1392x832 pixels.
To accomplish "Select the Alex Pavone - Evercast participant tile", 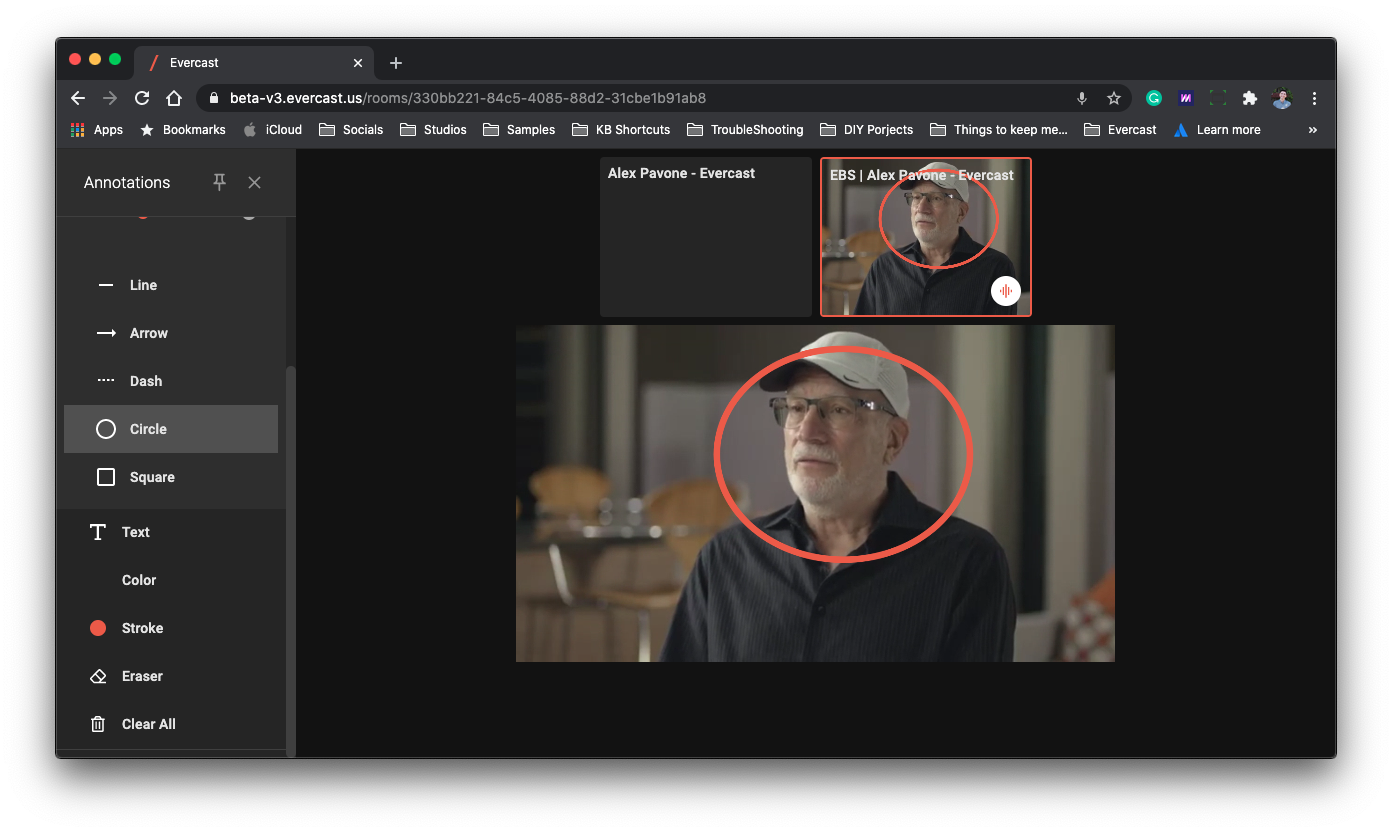I will point(706,237).
